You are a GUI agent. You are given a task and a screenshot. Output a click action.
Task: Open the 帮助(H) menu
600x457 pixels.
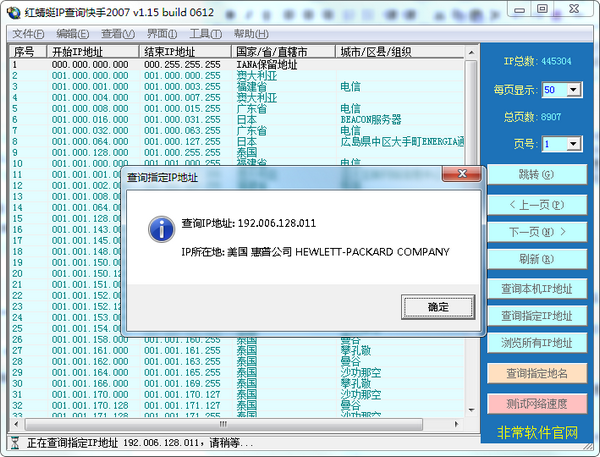250,33
